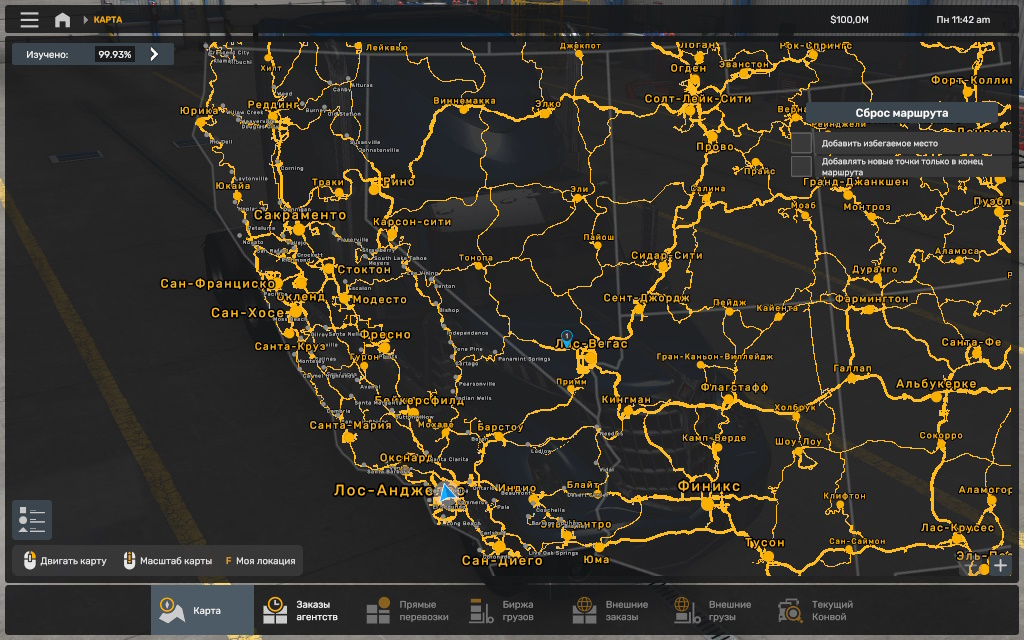Open the hamburger main menu
Image resolution: width=1024 pixels, height=640 pixels.
coord(29,20)
